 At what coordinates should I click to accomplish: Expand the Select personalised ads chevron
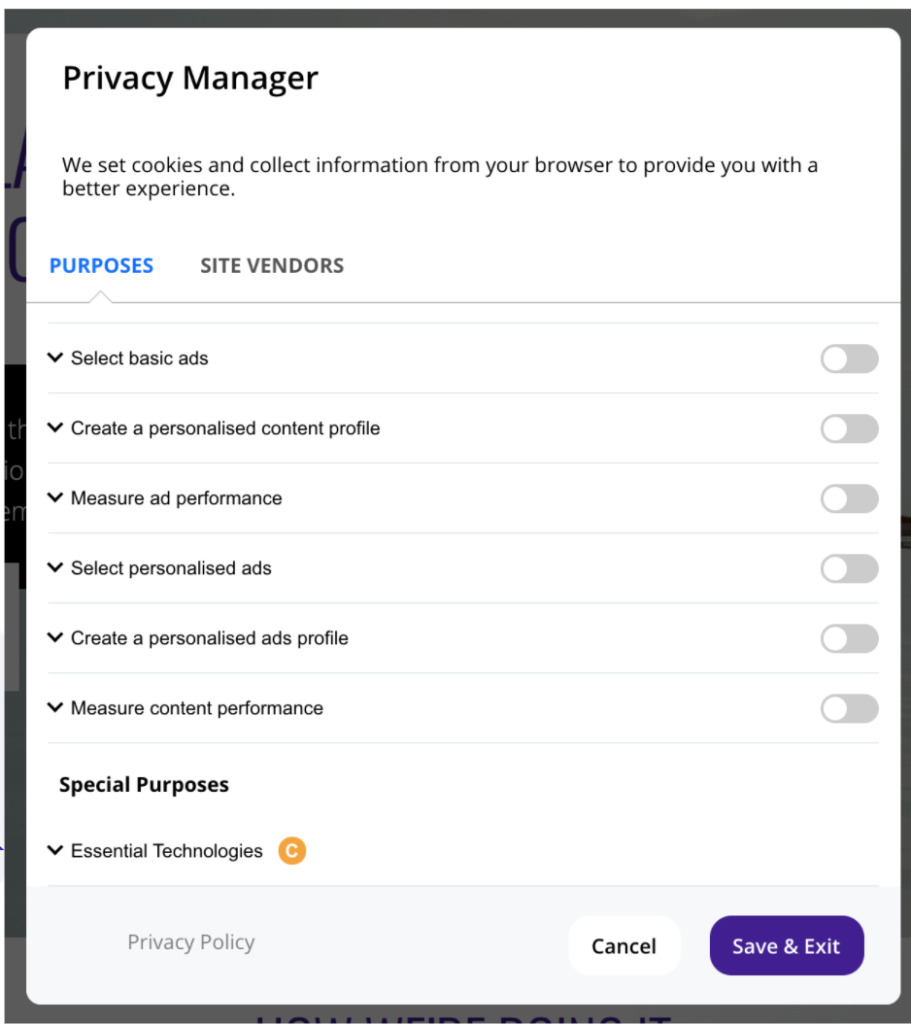coord(56,568)
